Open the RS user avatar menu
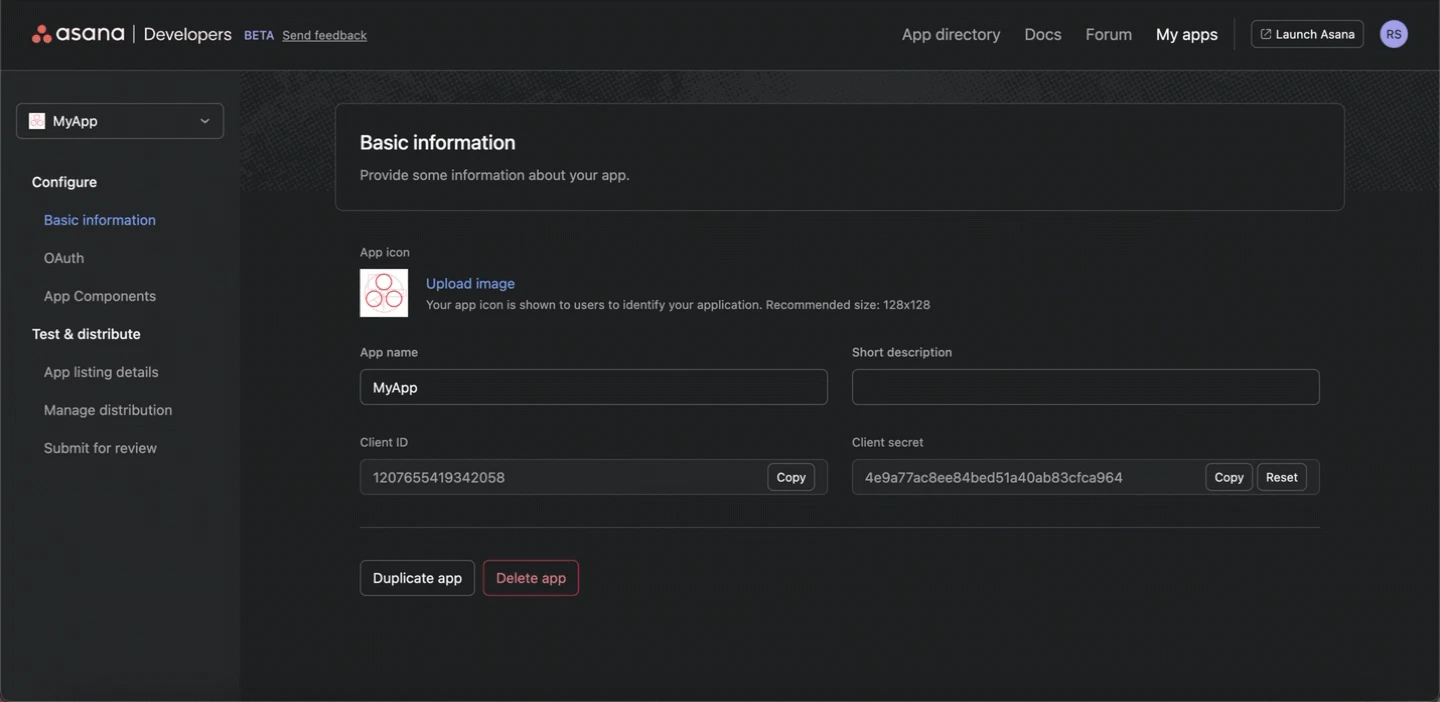The width and height of the screenshot is (1440, 702). (x=1393, y=34)
